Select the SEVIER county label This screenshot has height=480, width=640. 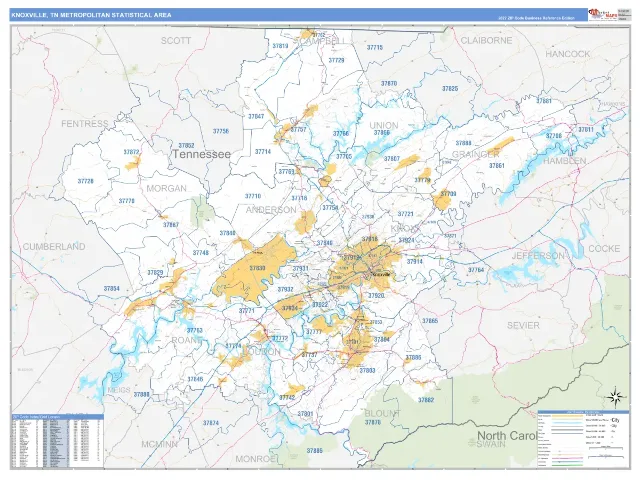(x=523, y=325)
